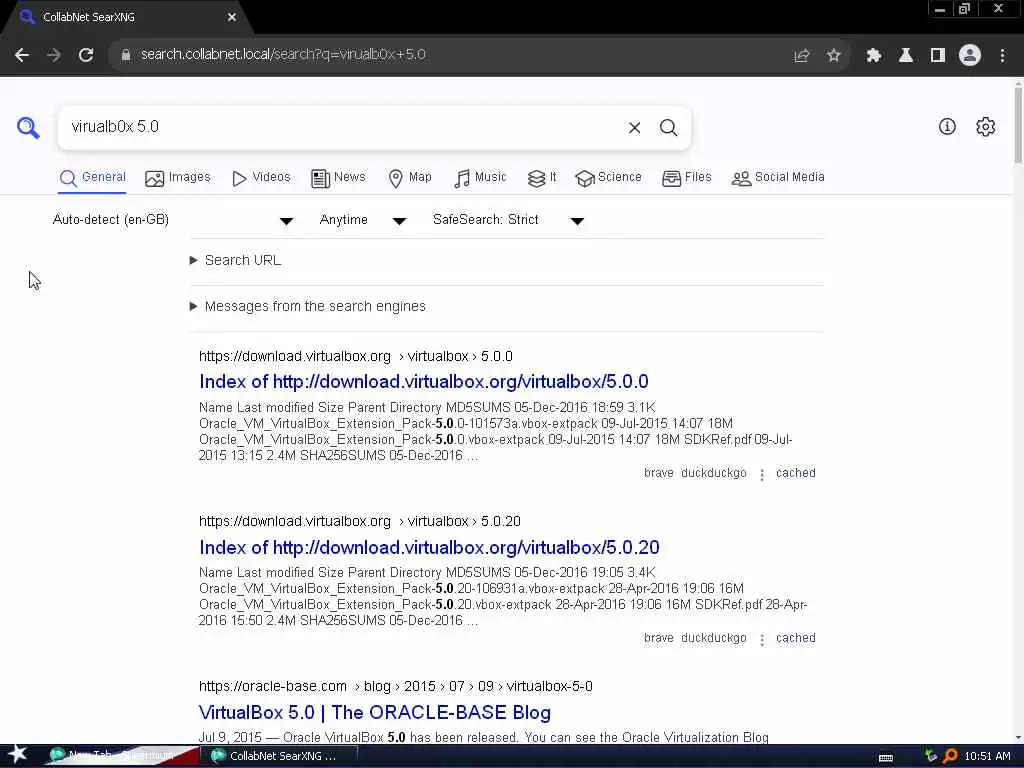This screenshot has height=768, width=1024.
Task: Click the 10:51 AM taskbar clock
Action: (987, 756)
